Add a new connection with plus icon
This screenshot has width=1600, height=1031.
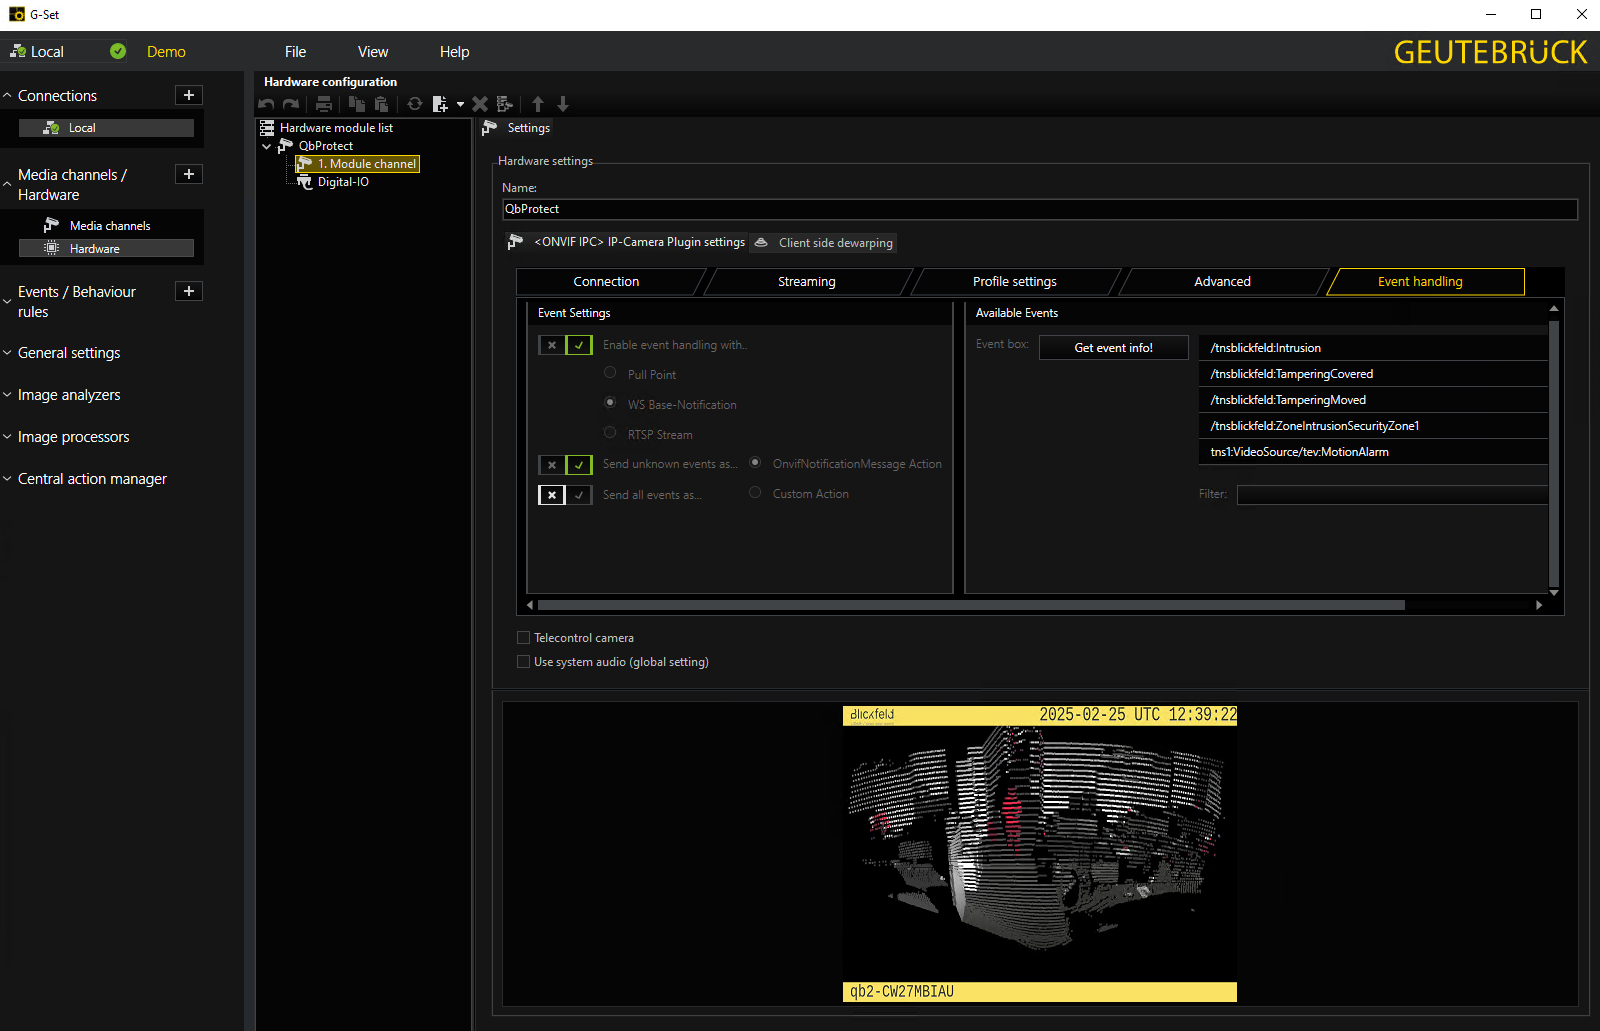coord(189,95)
